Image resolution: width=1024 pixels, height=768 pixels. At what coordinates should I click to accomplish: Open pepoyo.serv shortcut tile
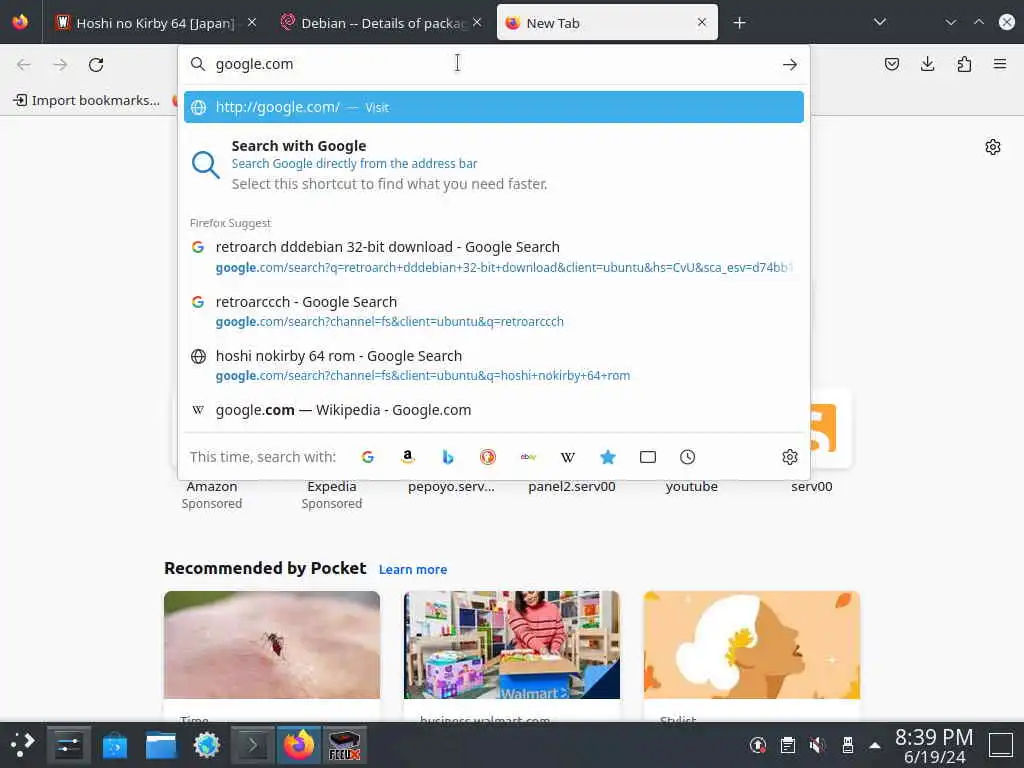click(x=451, y=487)
